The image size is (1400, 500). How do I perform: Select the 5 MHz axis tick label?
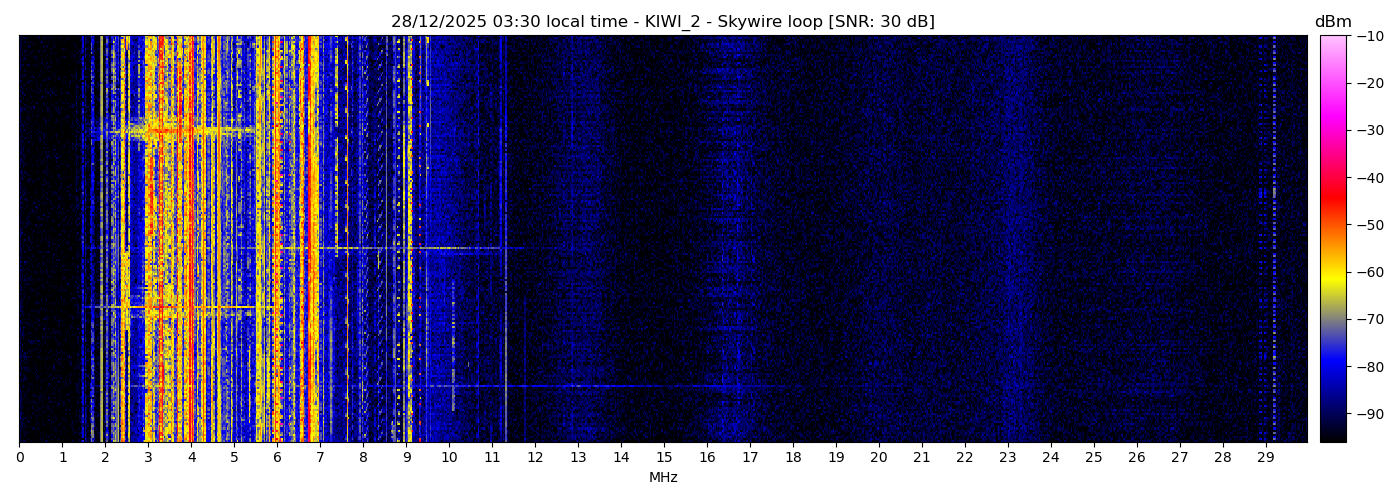[x=234, y=458]
